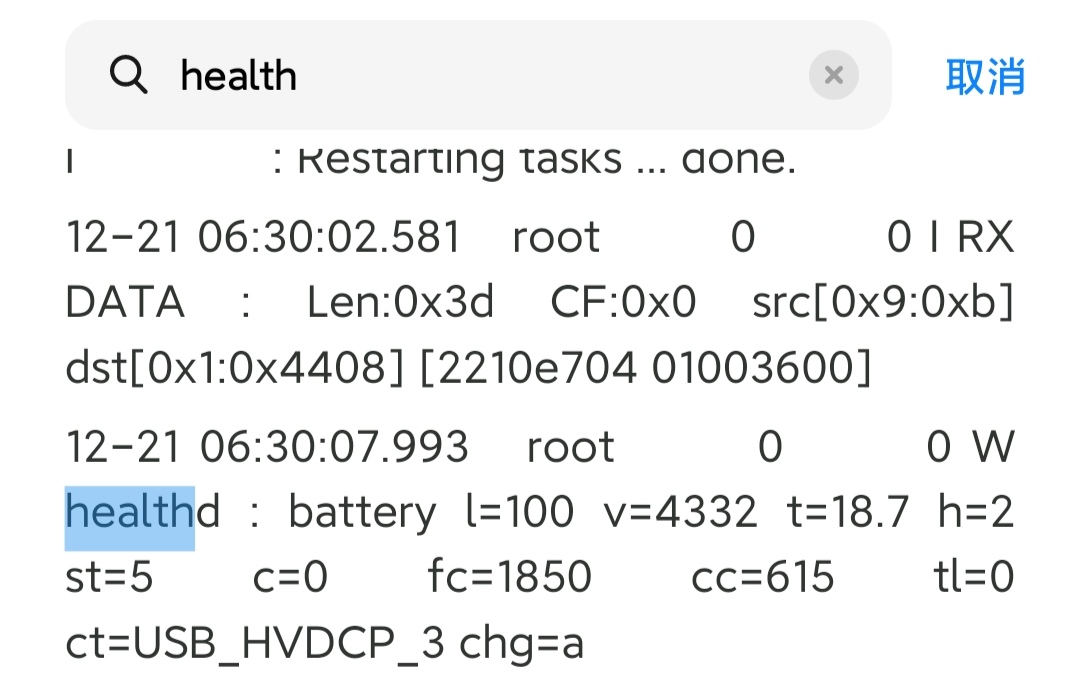This screenshot has width=1080, height=684.
Task: Tap the 'fc=1850' value
Action: click(510, 576)
